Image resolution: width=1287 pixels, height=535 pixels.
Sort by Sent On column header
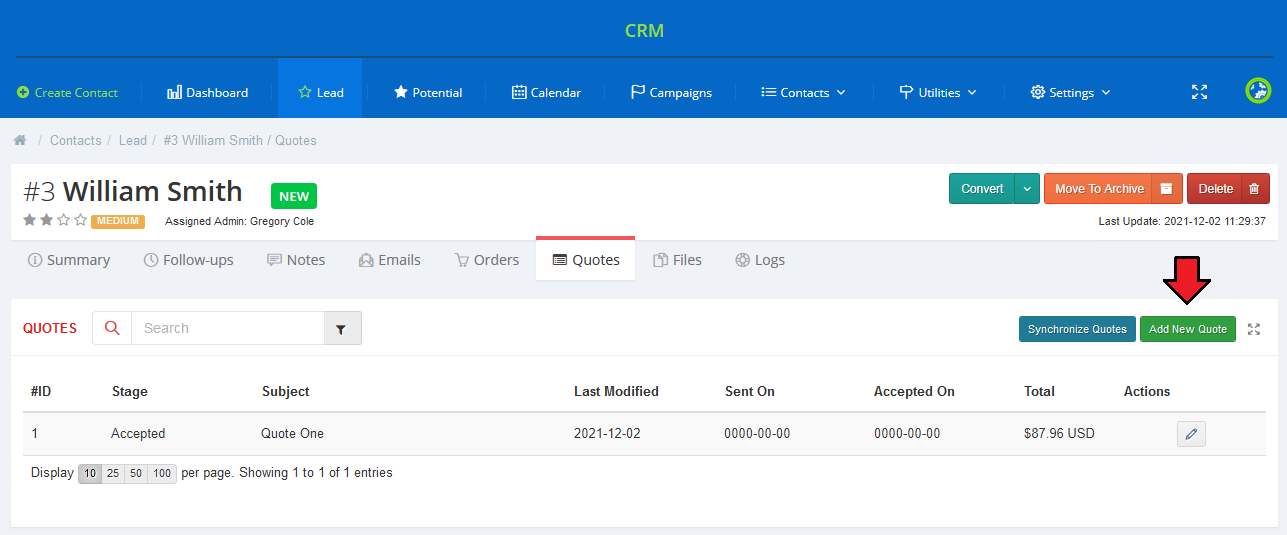(x=750, y=392)
